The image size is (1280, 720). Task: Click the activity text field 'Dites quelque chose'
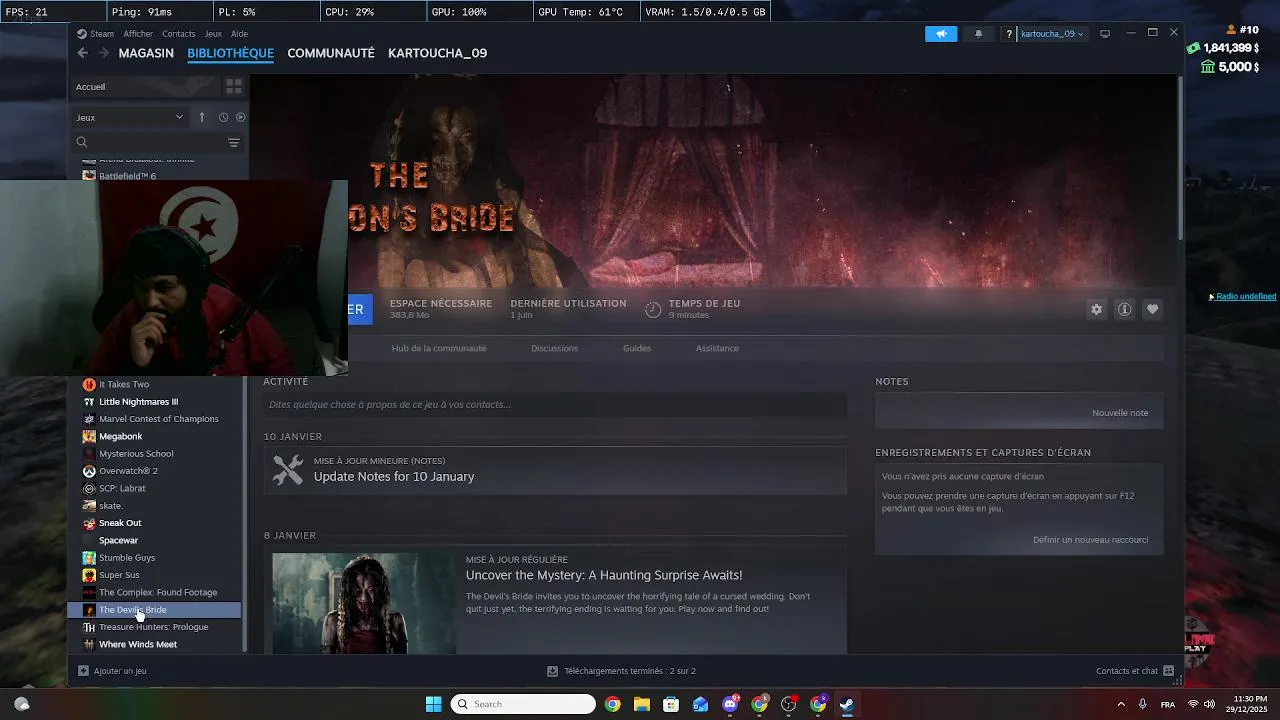click(555, 405)
